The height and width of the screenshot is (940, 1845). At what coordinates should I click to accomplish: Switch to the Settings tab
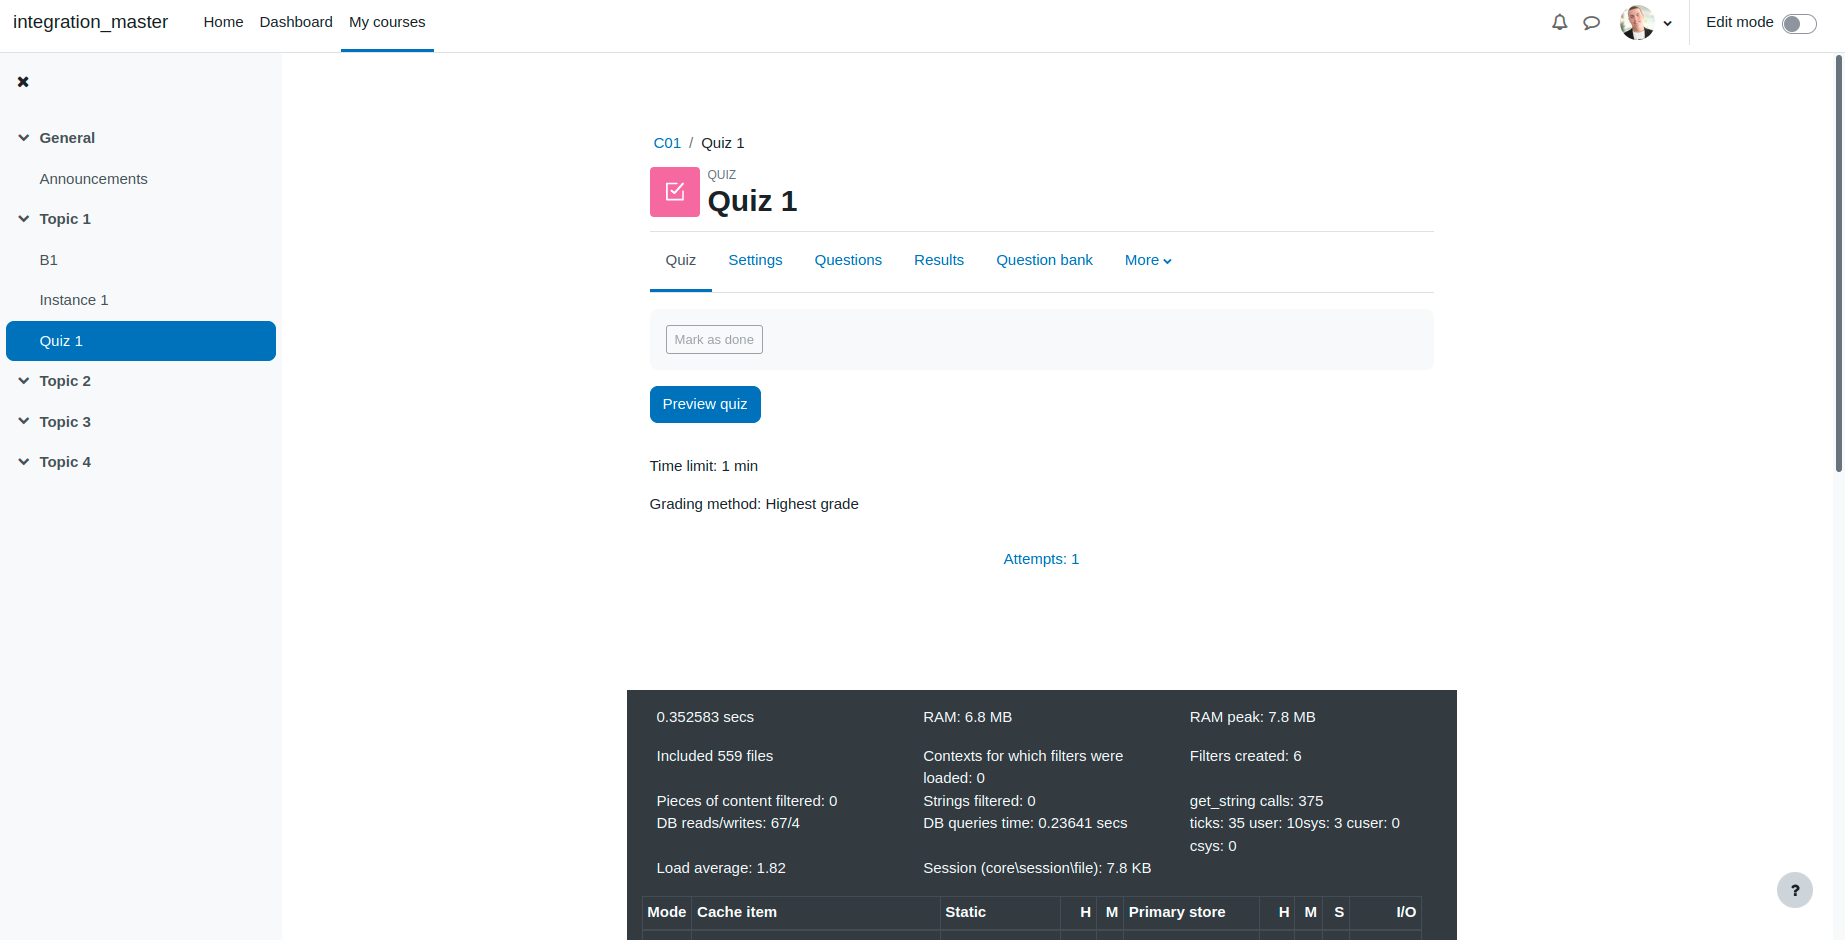(x=755, y=260)
